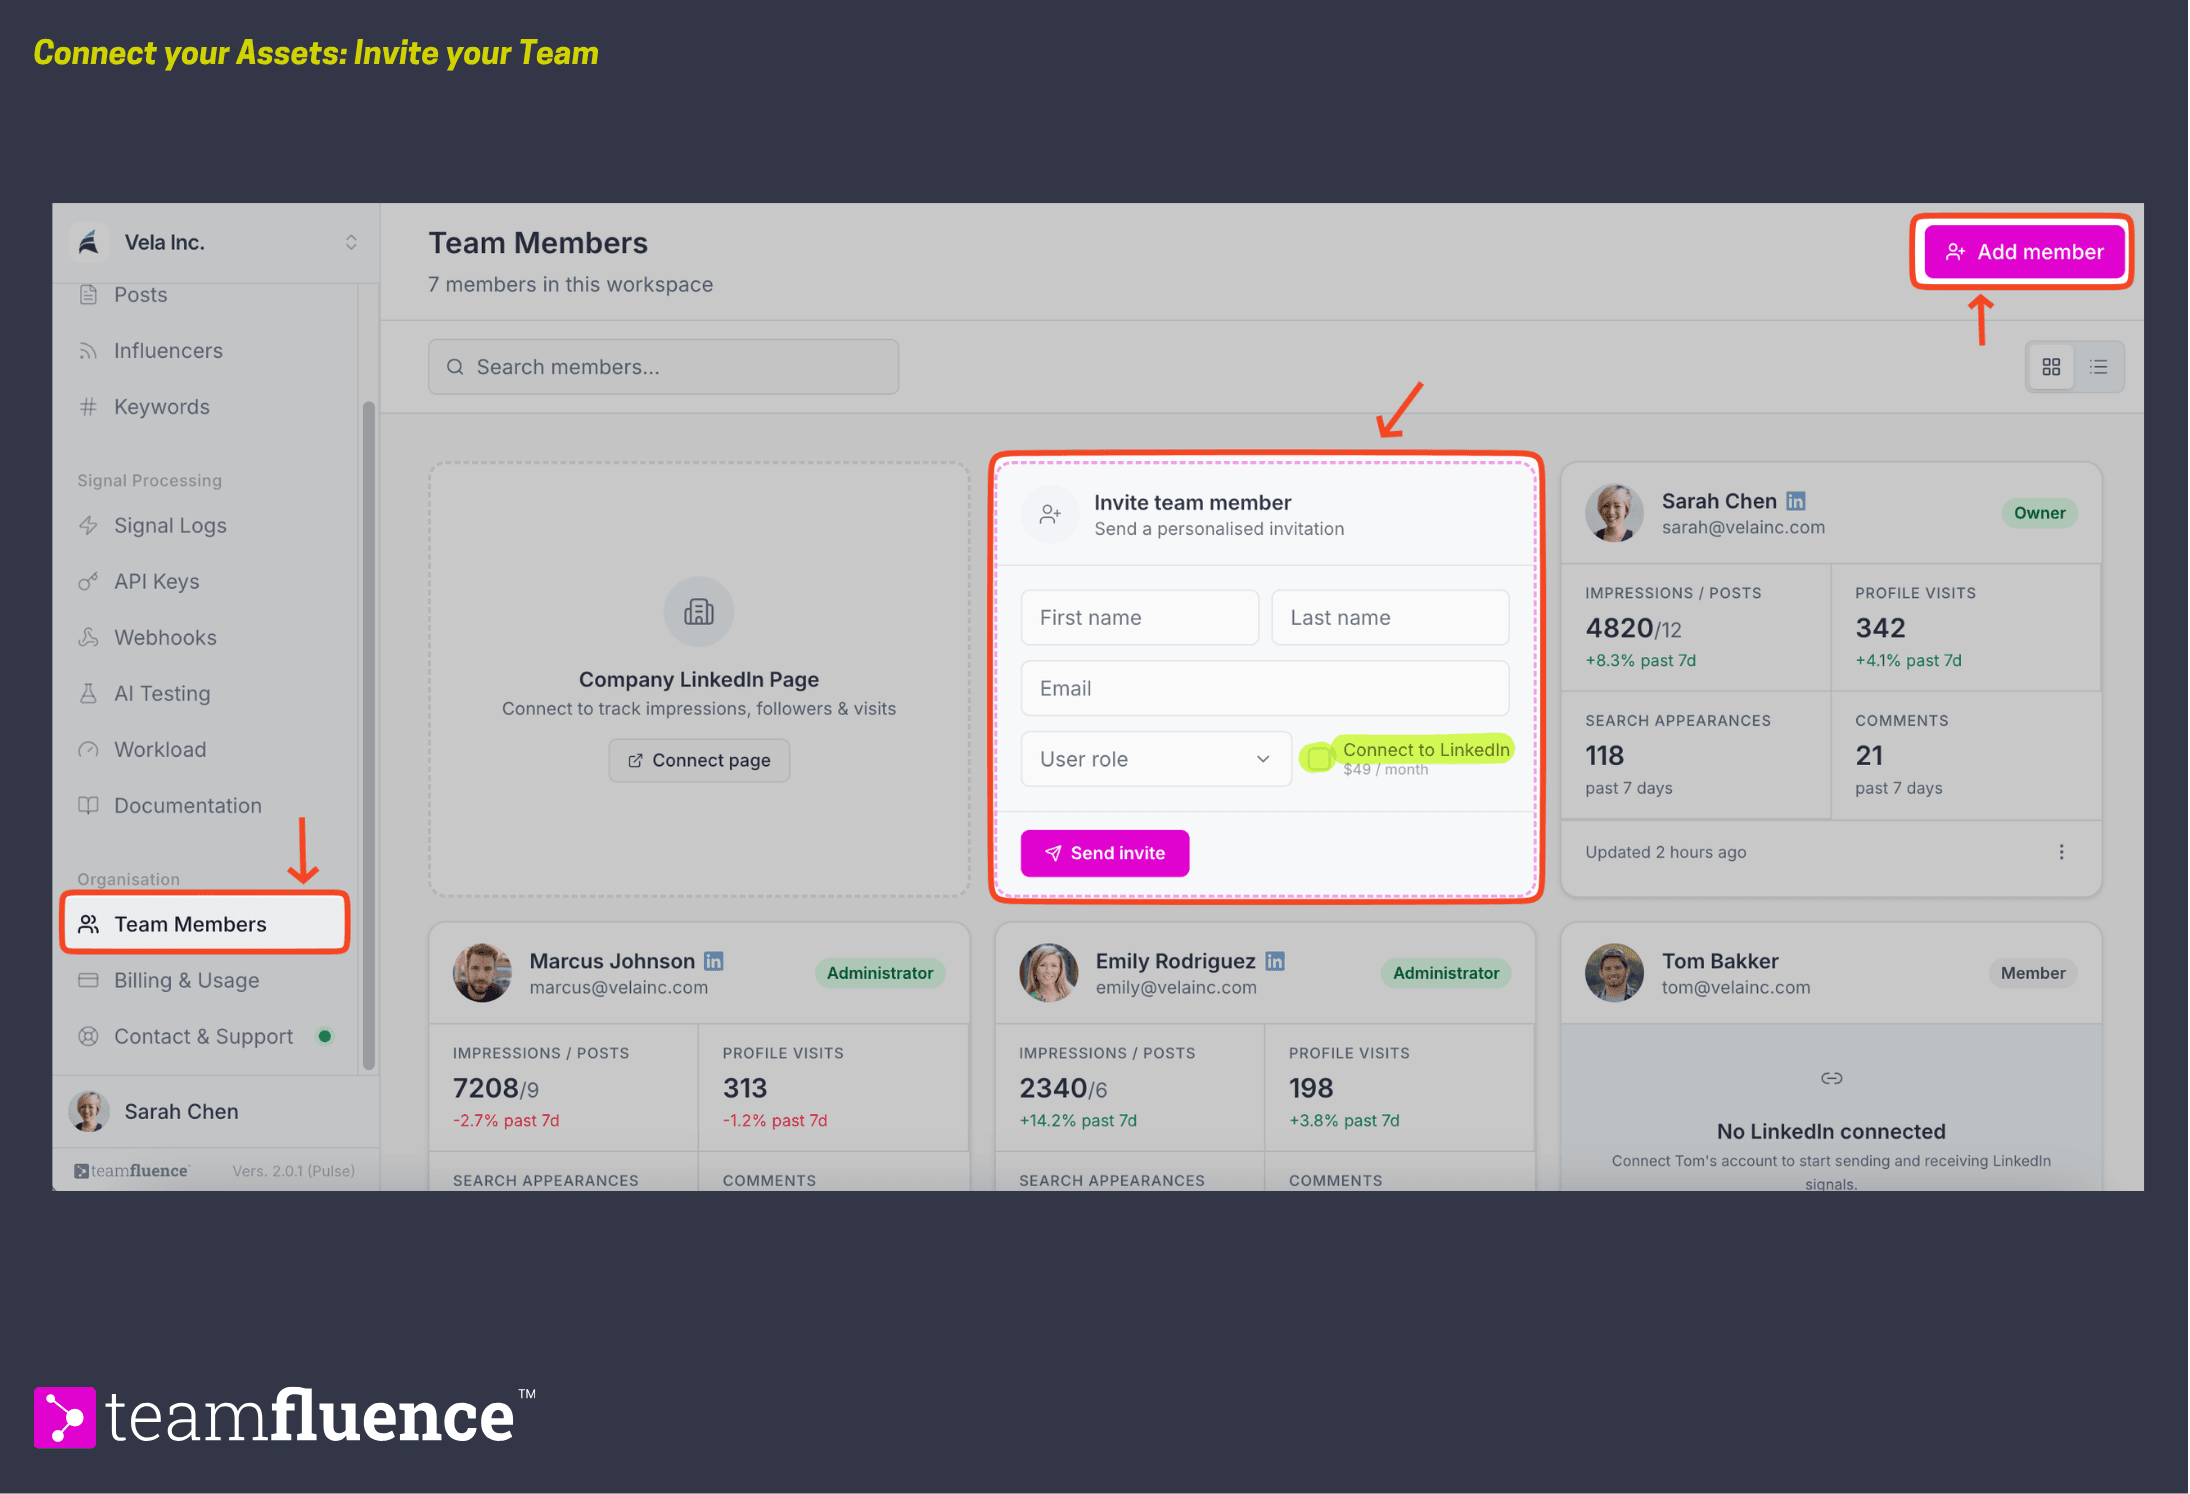2190x1494 pixels.
Task: Click the Email field in invite form
Action: pyautogui.click(x=1265, y=689)
